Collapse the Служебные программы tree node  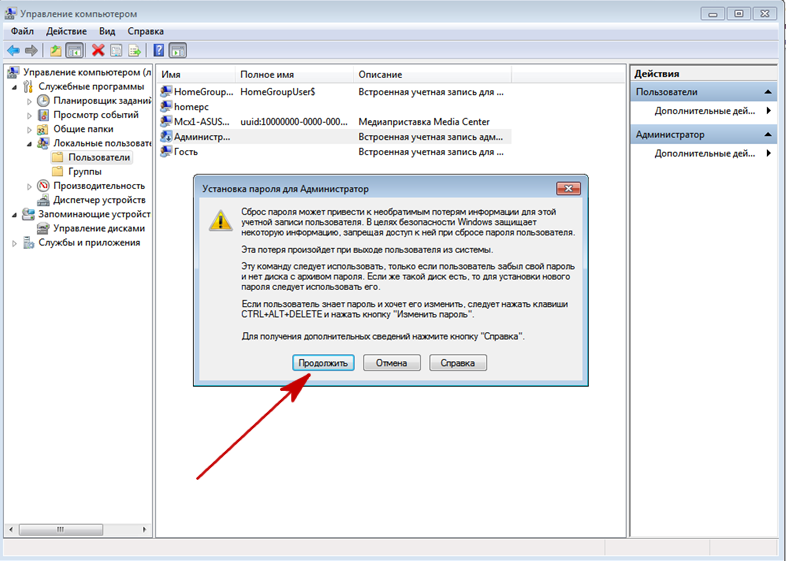click(15, 87)
